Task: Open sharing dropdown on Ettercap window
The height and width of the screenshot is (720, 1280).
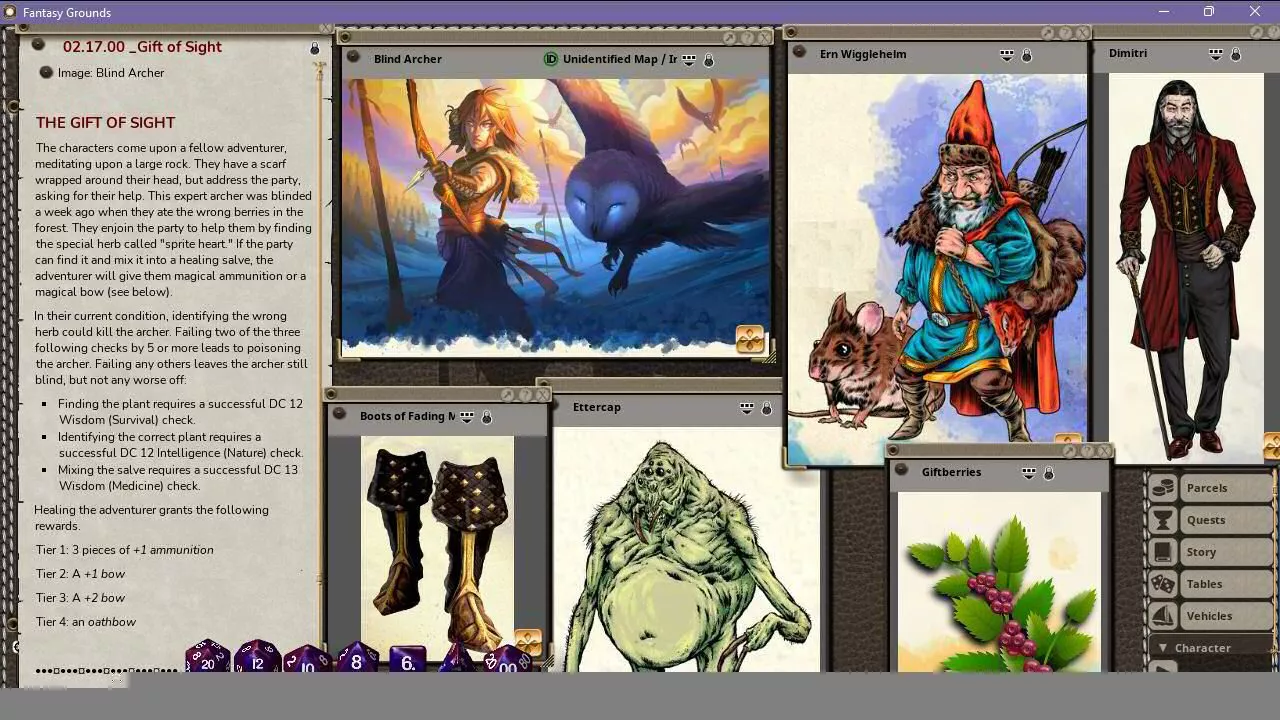Action: coord(747,408)
